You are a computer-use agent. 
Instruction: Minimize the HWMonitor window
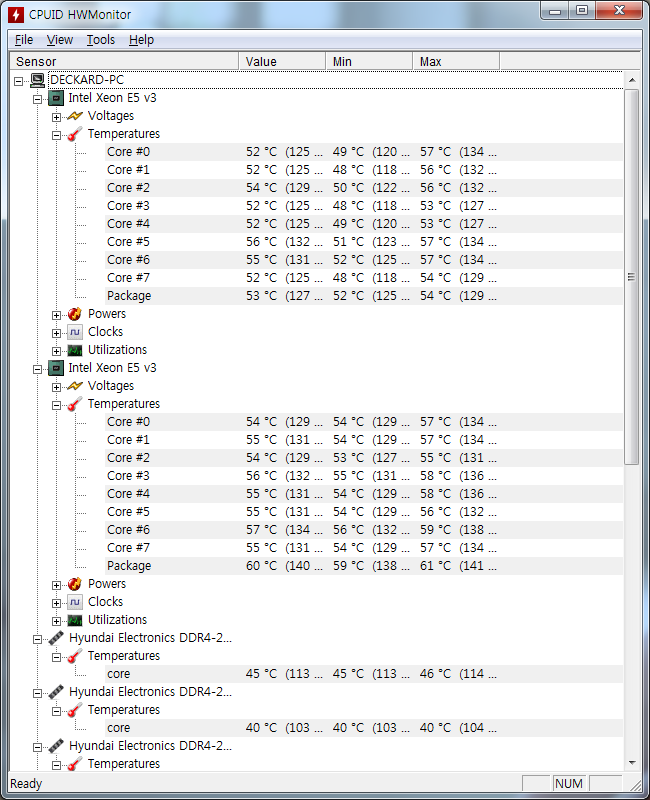coord(556,11)
